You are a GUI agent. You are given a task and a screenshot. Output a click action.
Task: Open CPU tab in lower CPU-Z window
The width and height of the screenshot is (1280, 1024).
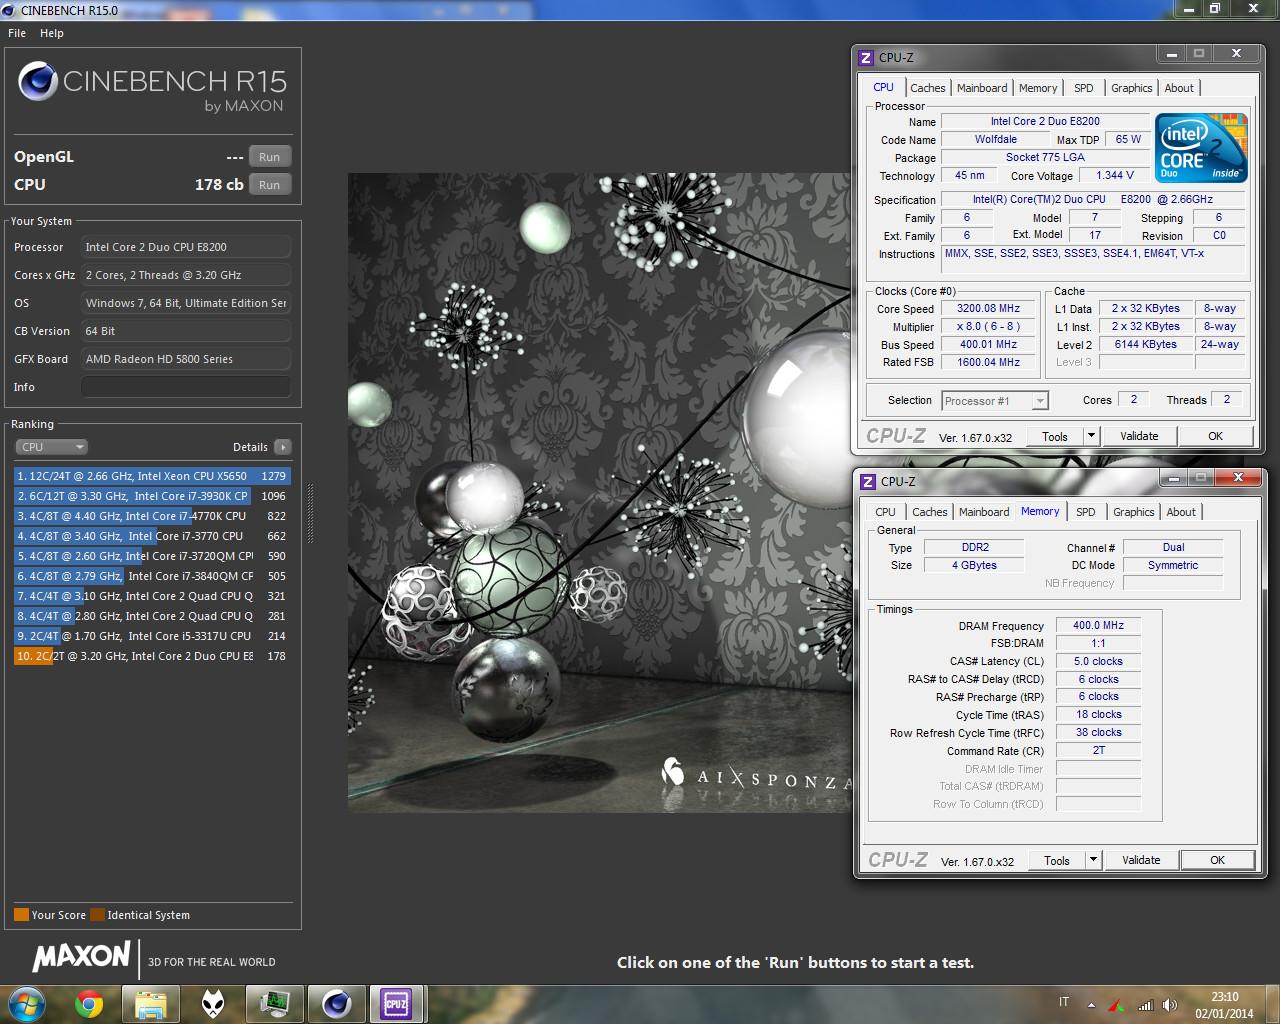(x=886, y=512)
